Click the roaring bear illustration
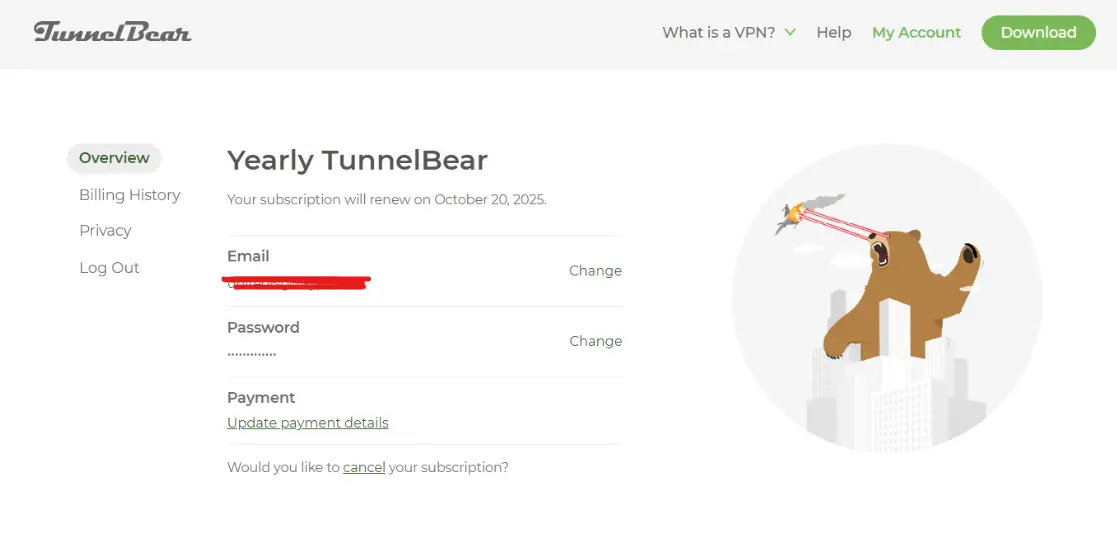The width and height of the screenshot is (1117, 539). coord(901,292)
